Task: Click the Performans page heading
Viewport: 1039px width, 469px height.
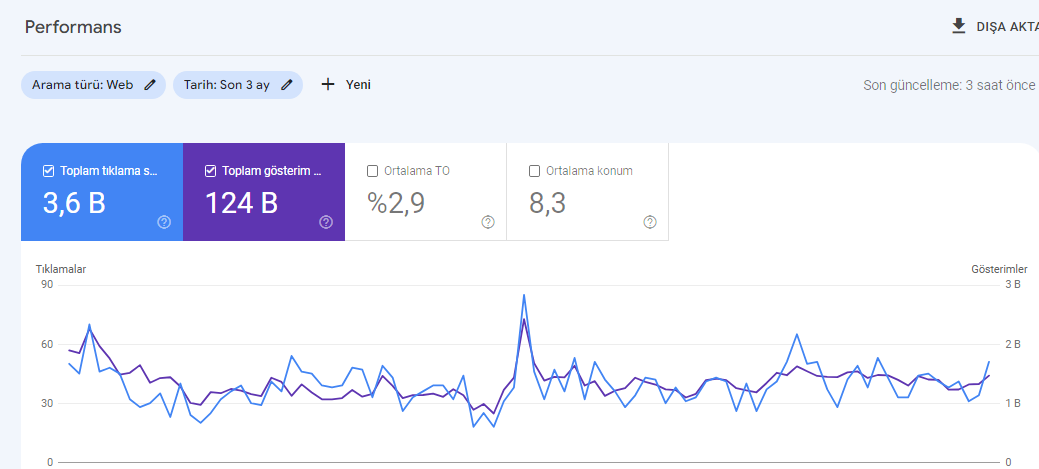Action: (x=73, y=27)
